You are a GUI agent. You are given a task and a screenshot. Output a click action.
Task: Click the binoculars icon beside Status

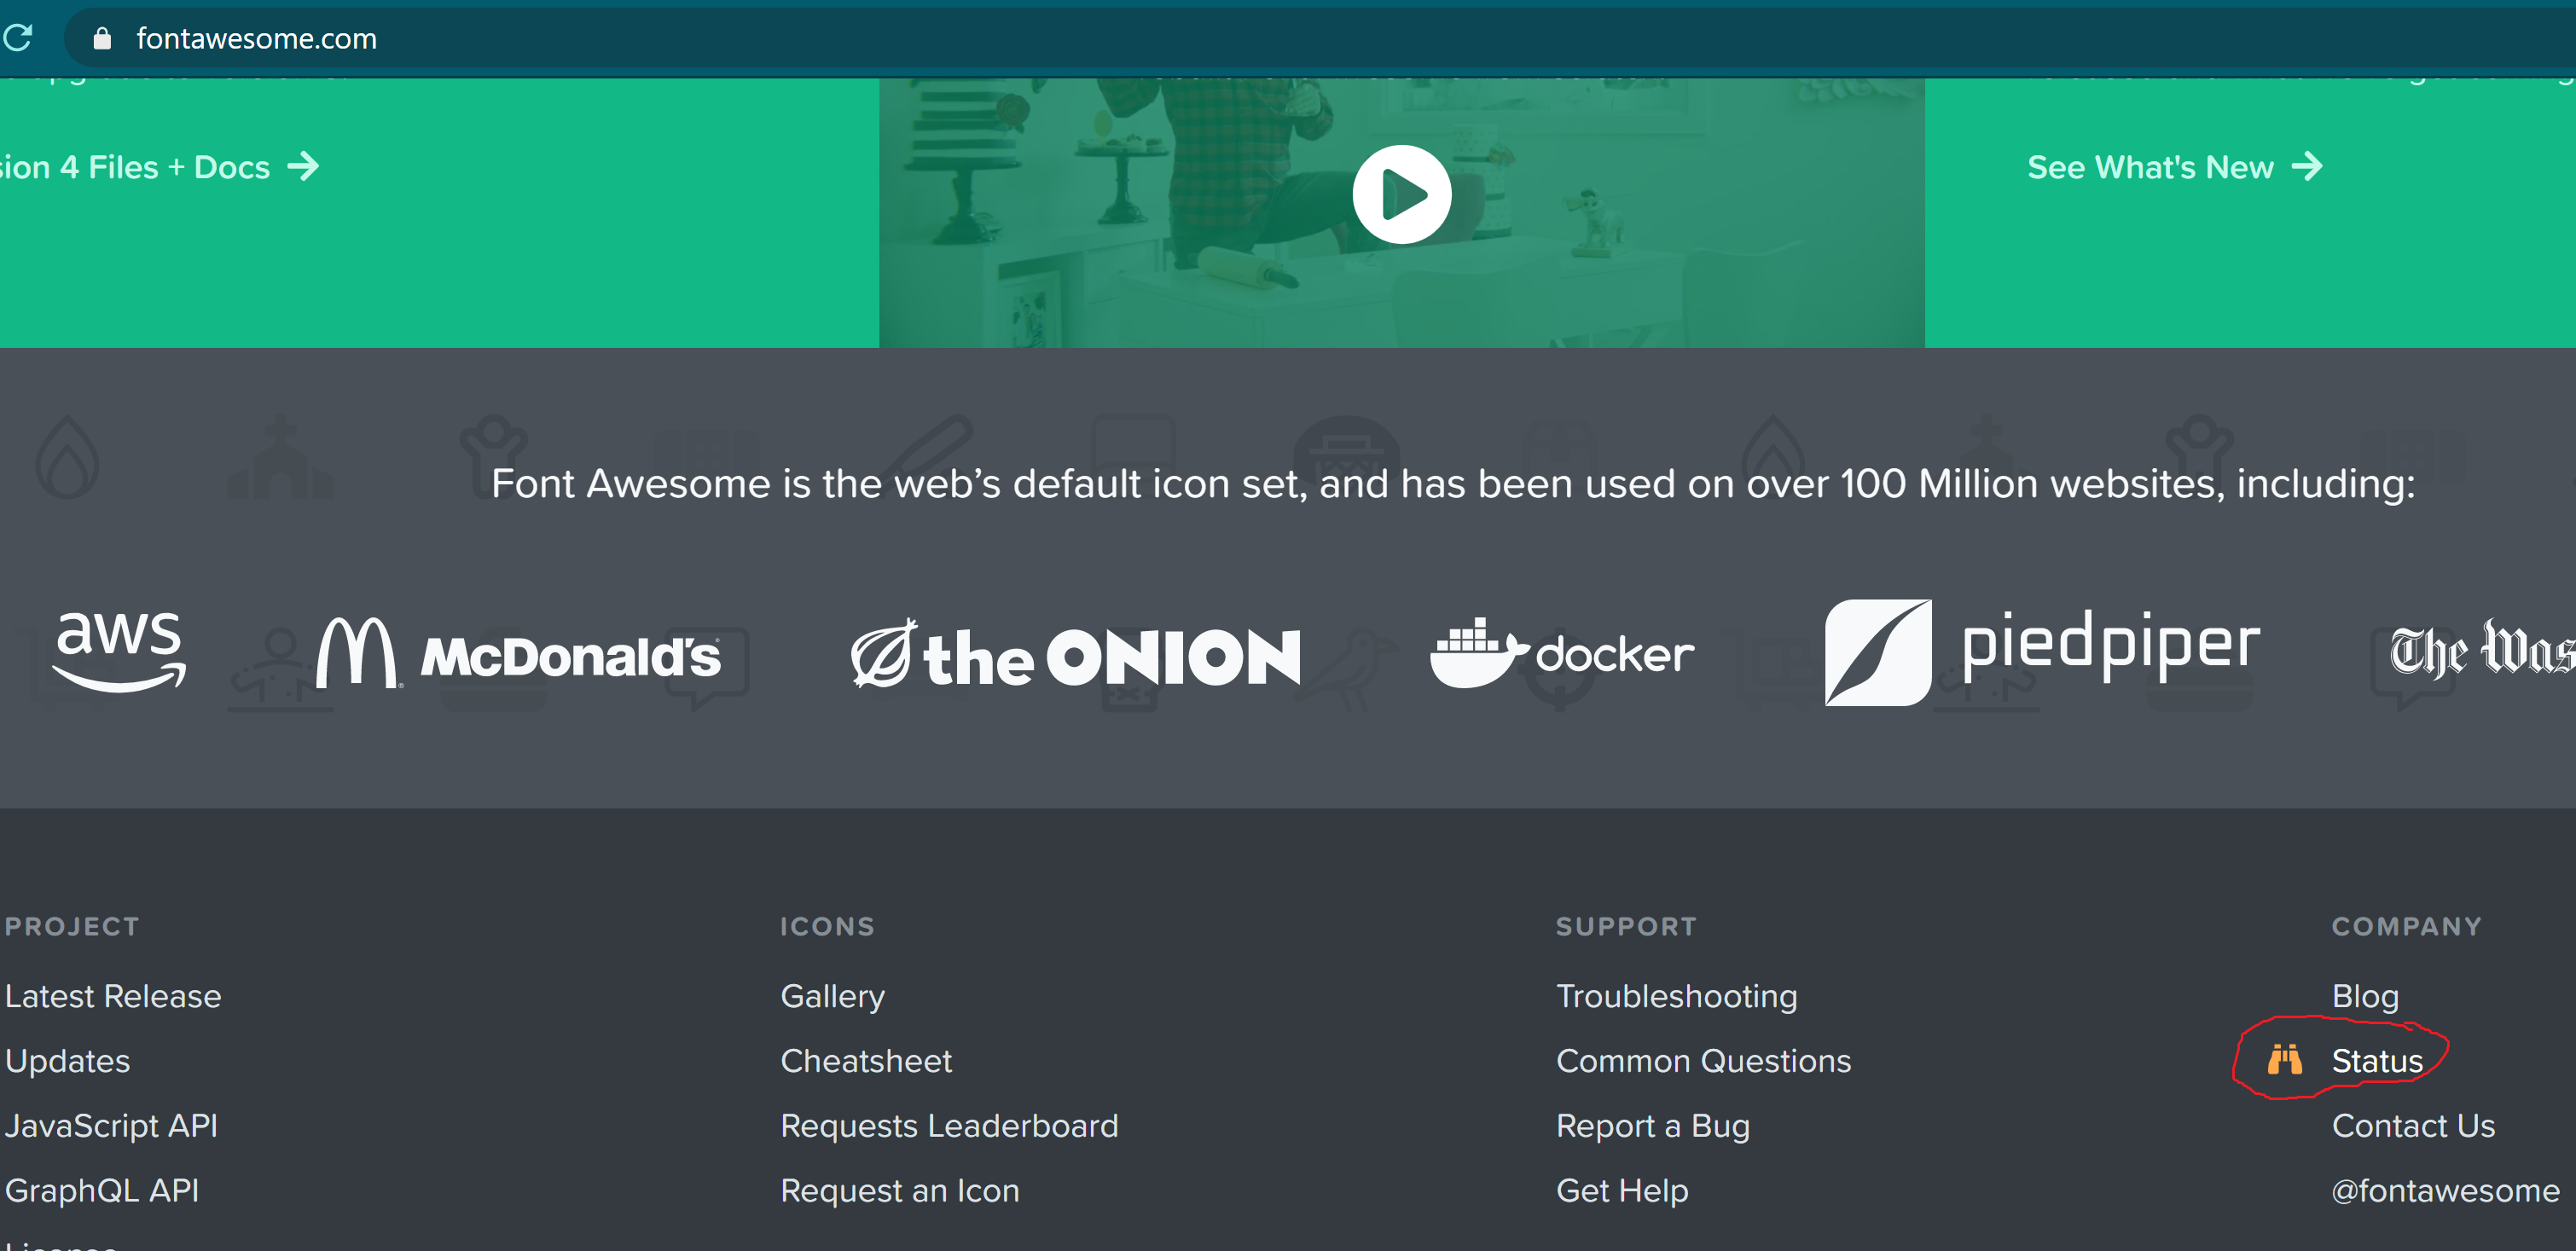tap(2284, 1060)
